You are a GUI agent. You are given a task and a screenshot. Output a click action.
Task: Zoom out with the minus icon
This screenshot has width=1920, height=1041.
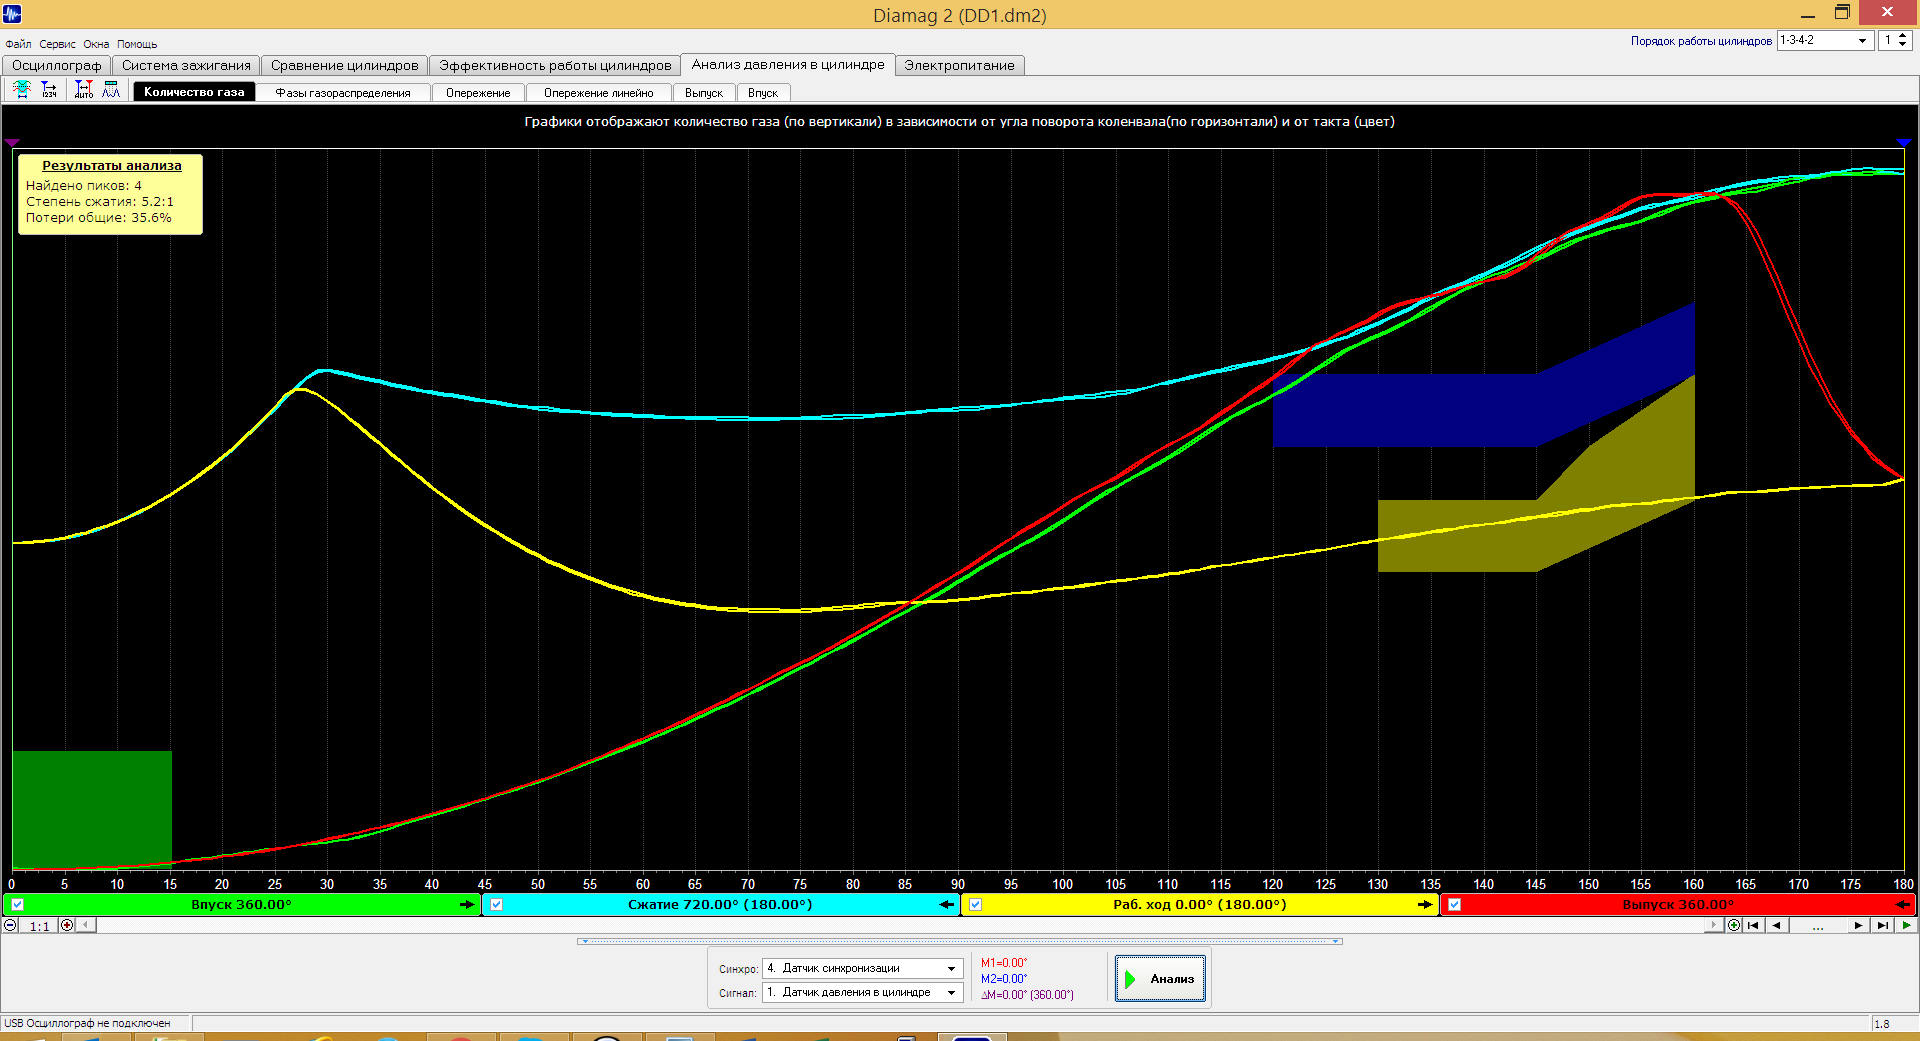coord(10,925)
